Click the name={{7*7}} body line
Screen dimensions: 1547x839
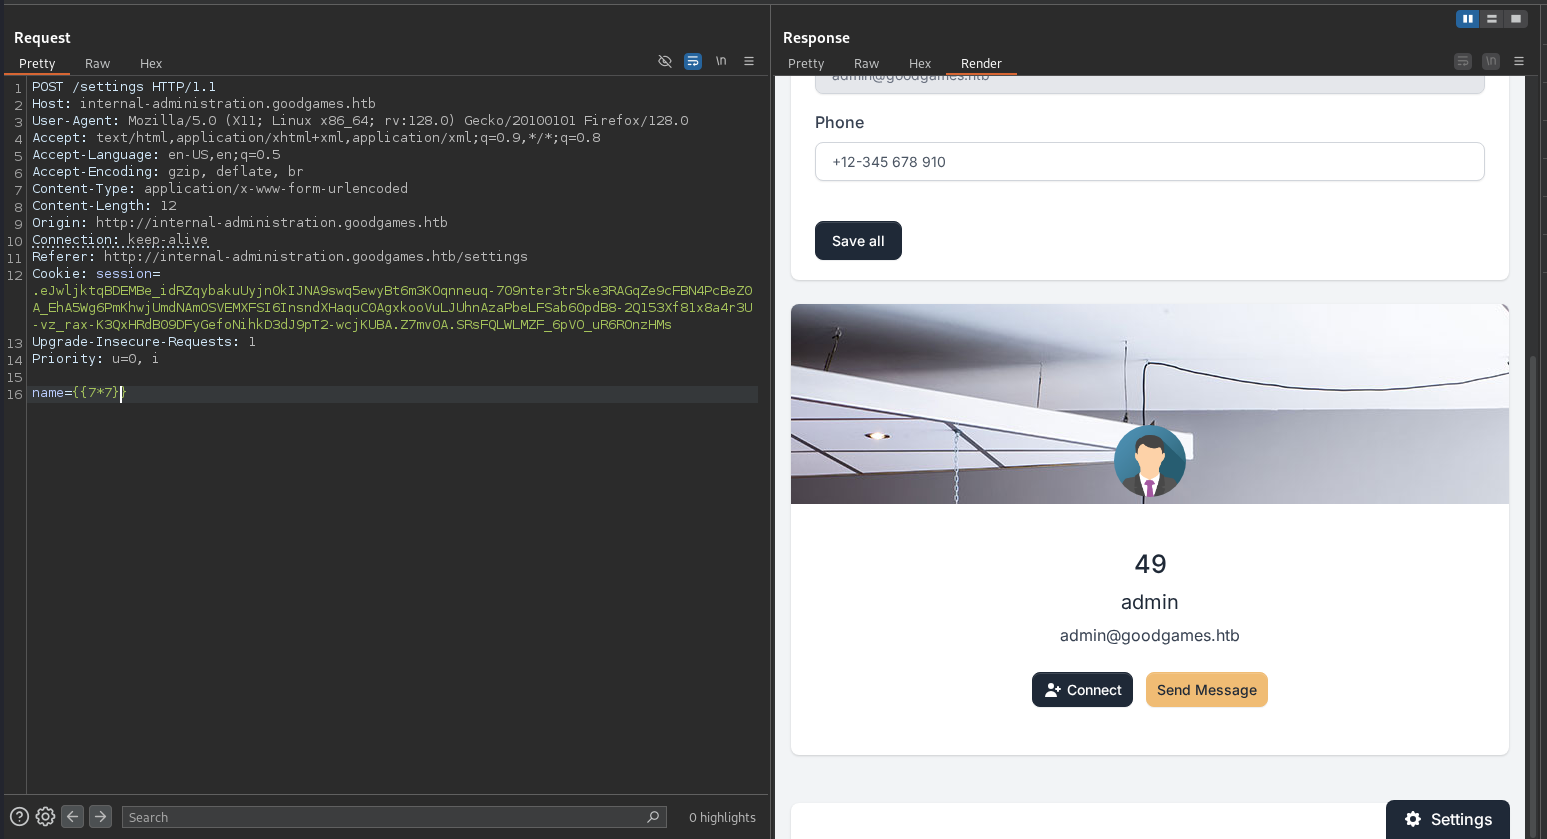(x=79, y=393)
